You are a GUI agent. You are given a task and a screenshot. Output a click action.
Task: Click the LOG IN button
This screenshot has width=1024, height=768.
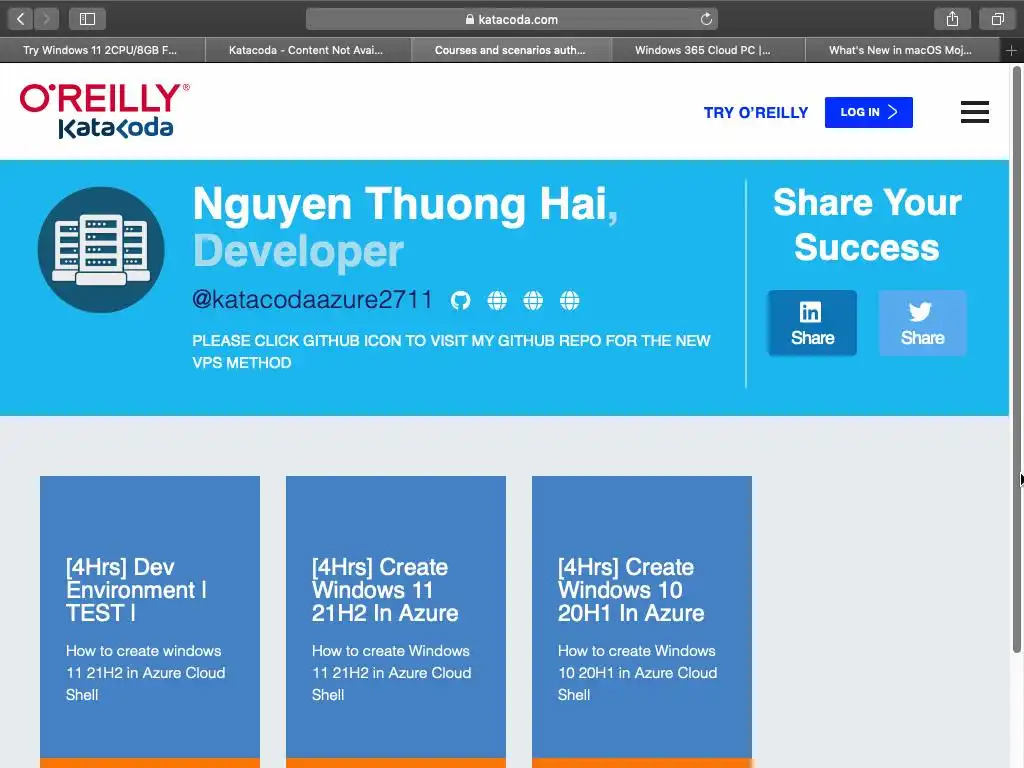(x=869, y=112)
